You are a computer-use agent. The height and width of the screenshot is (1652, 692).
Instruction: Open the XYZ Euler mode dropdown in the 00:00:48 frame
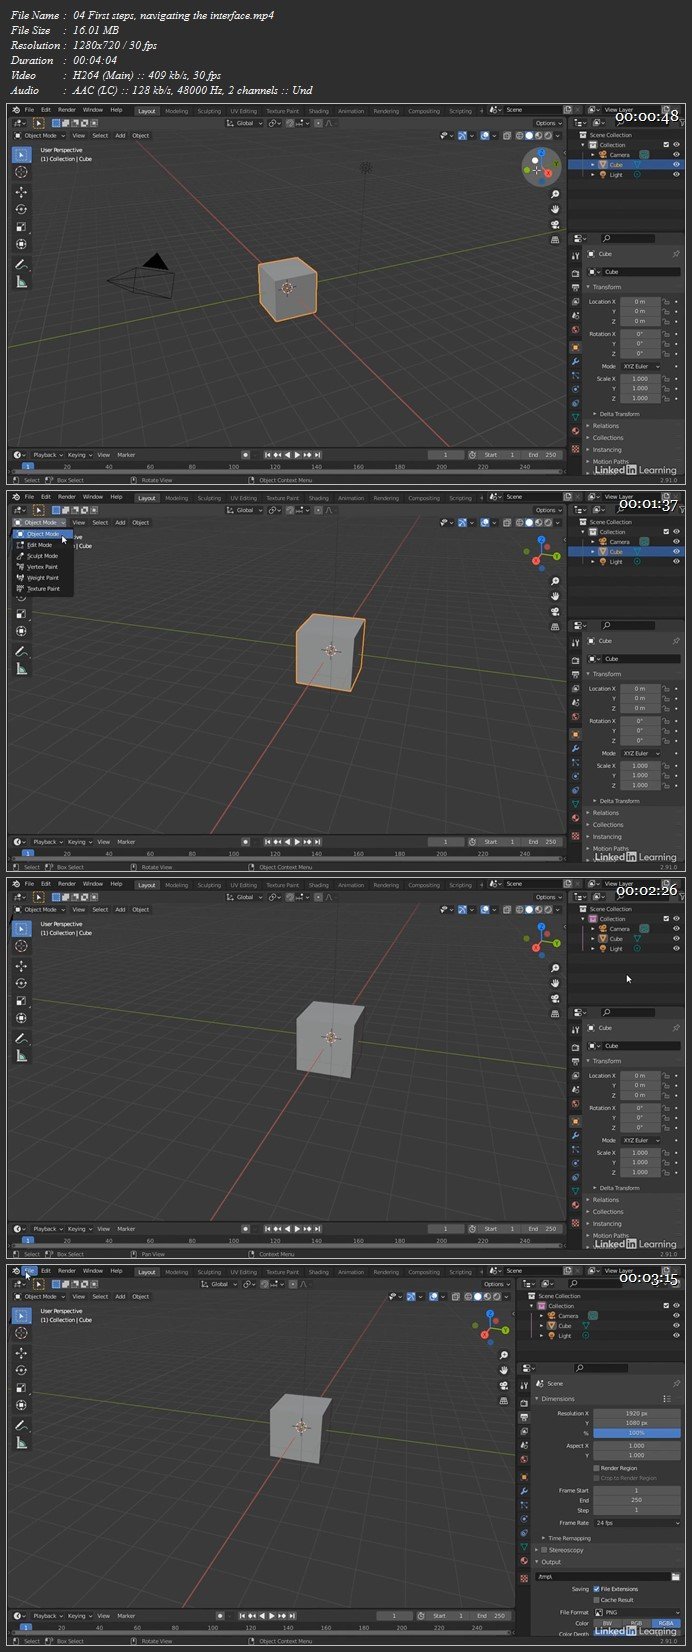640,366
